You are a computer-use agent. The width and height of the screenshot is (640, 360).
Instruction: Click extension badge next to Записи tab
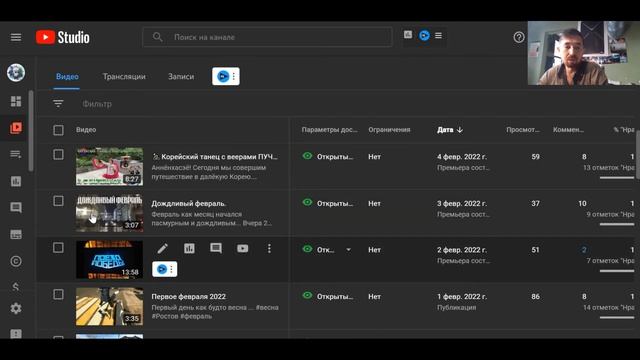click(x=226, y=76)
